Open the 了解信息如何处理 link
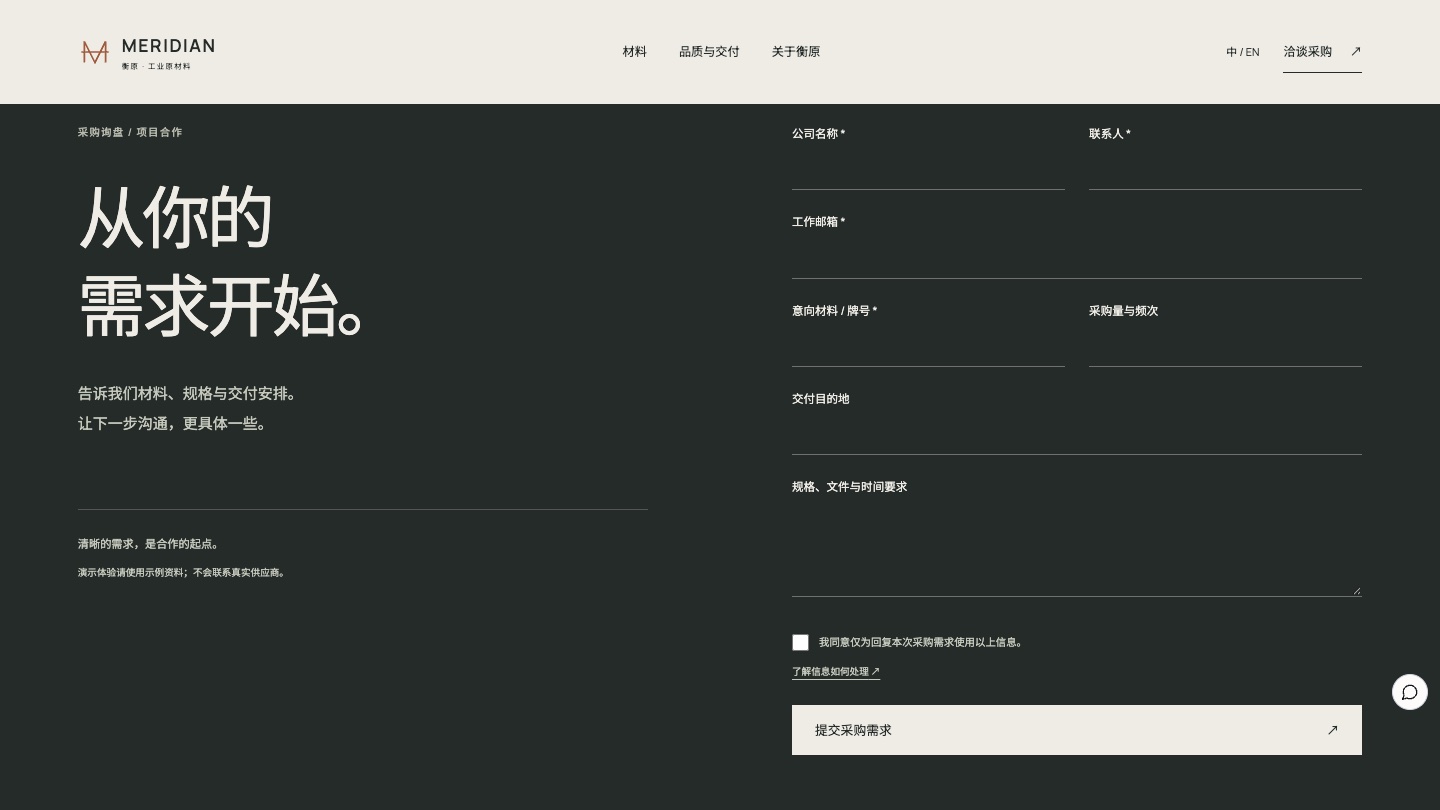 836,672
